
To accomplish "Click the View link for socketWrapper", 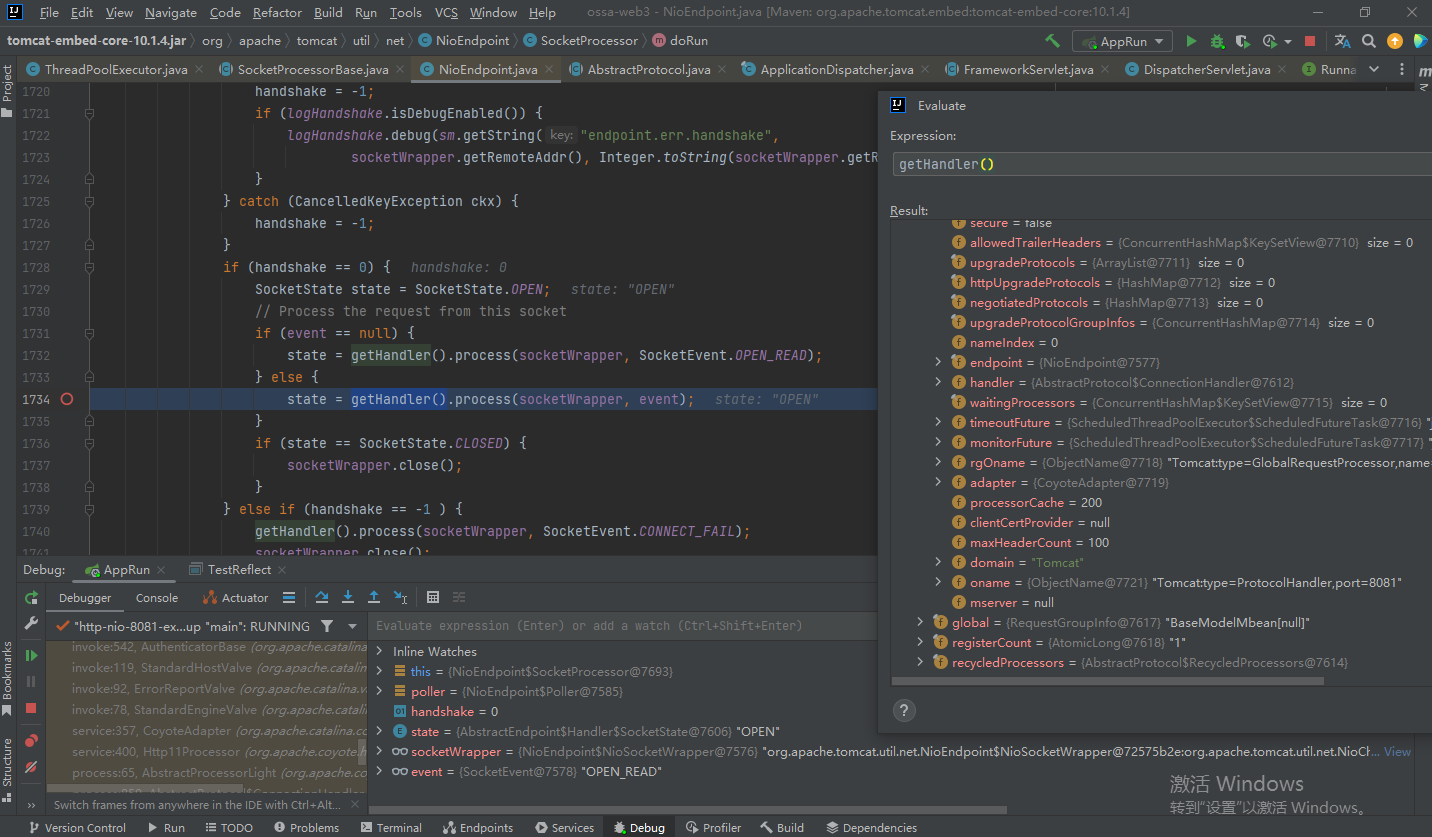I will point(1397,751).
